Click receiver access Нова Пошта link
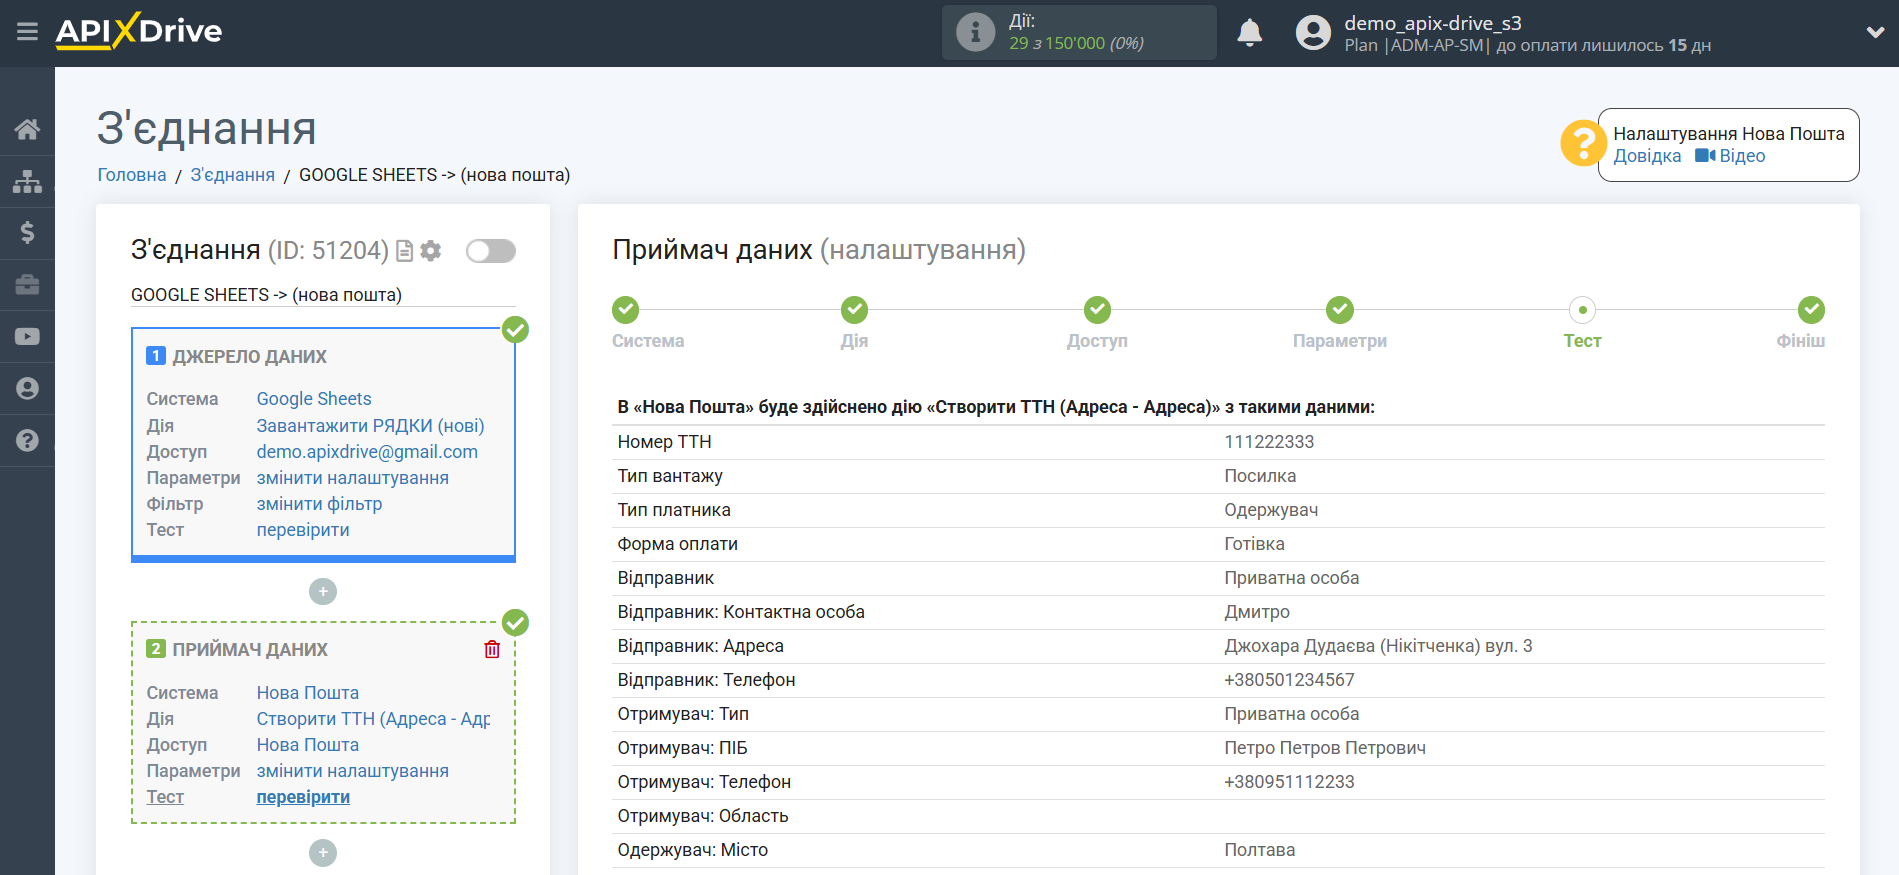Image resolution: width=1899 pixels, height=875 pixels. click(307, 745)
